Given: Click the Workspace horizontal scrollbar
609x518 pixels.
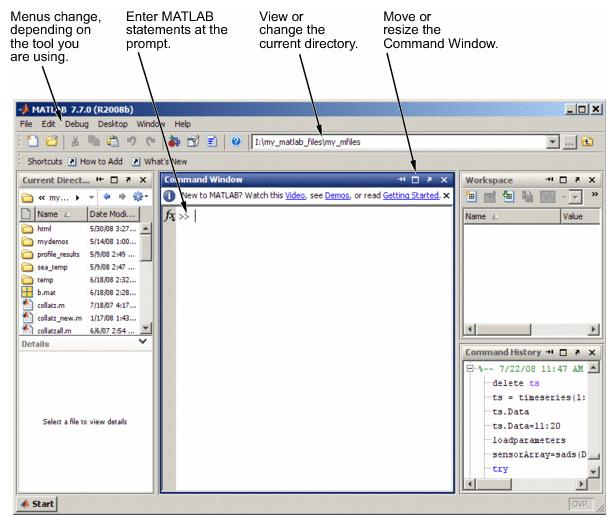Looking at the screenshot, I should pos(531,329).
